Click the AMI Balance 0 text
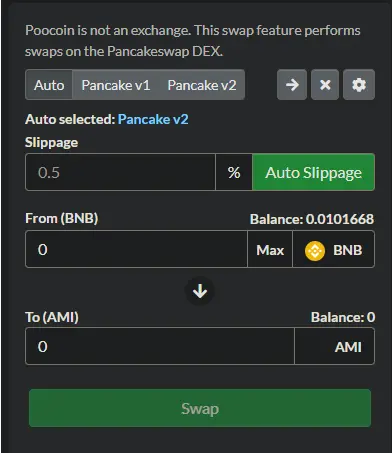The width and height of the screenshot is (392, 453). (x=343, y=317)
